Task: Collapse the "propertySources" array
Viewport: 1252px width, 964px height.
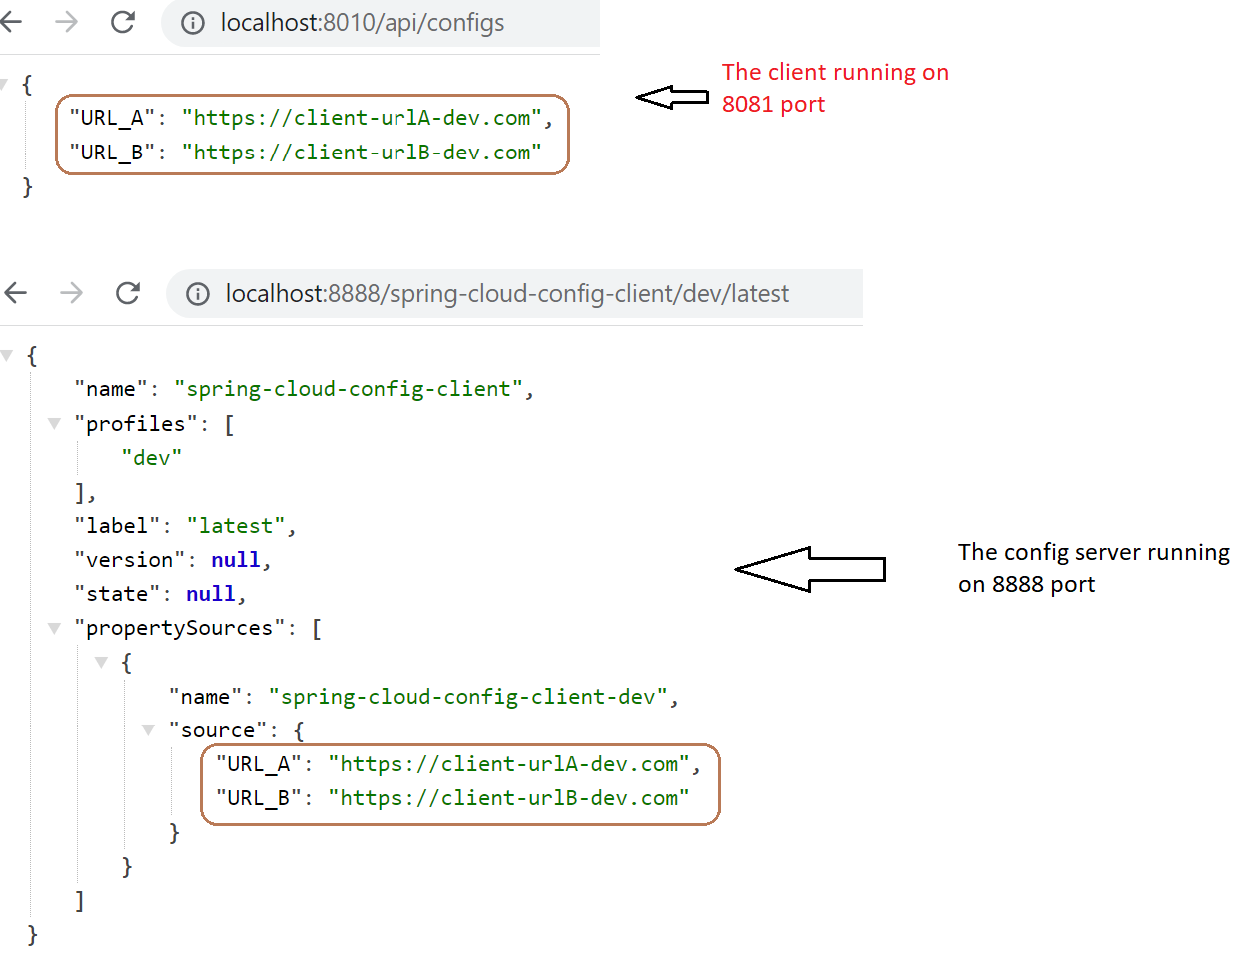Action: click(54, 628)
